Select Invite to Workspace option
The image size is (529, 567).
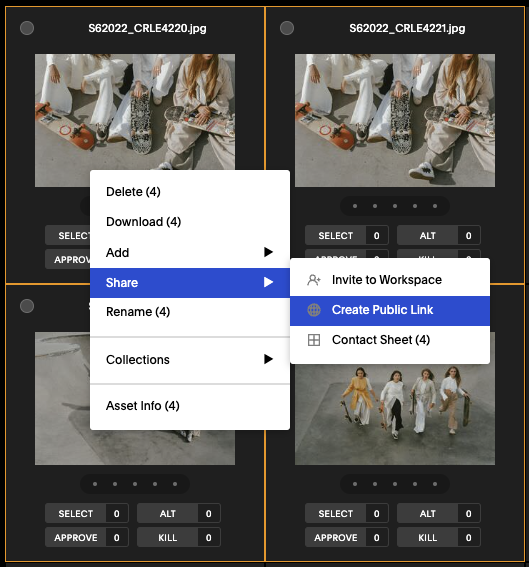[390, 280]
